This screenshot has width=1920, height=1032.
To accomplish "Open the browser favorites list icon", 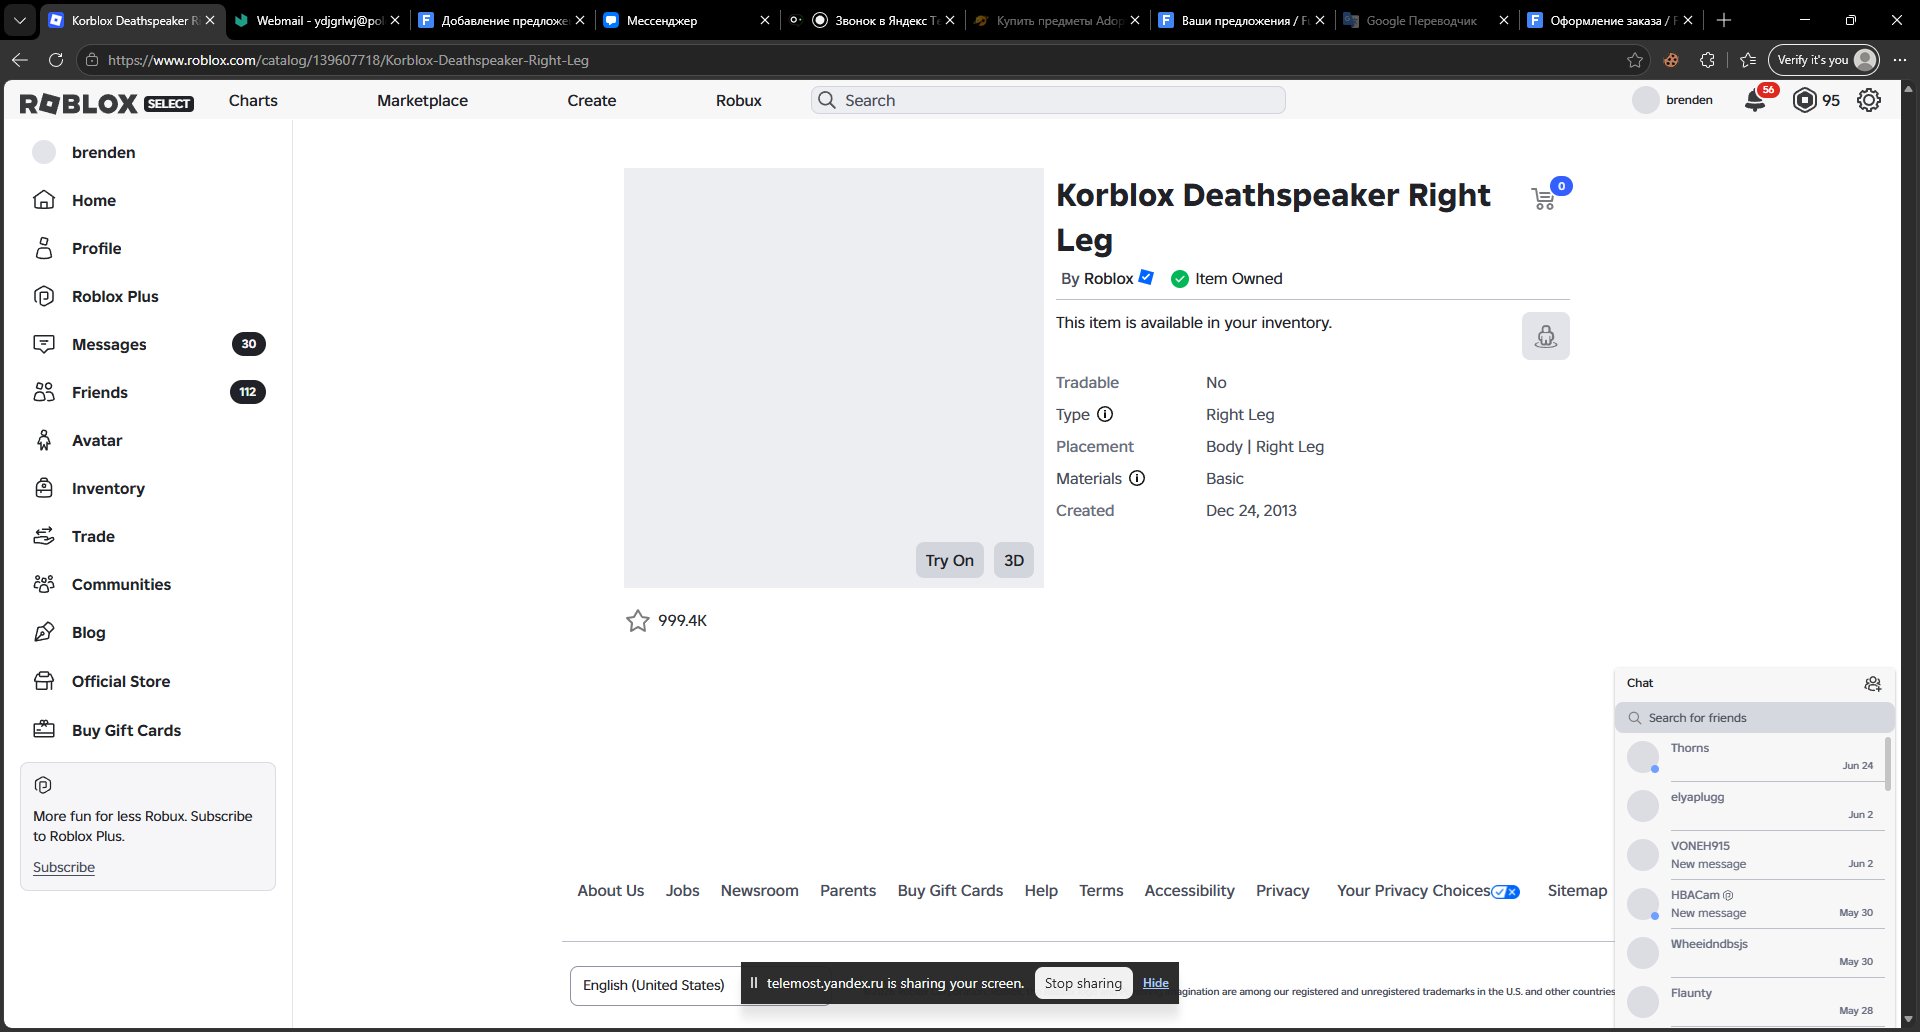I will pos(1747,60).
